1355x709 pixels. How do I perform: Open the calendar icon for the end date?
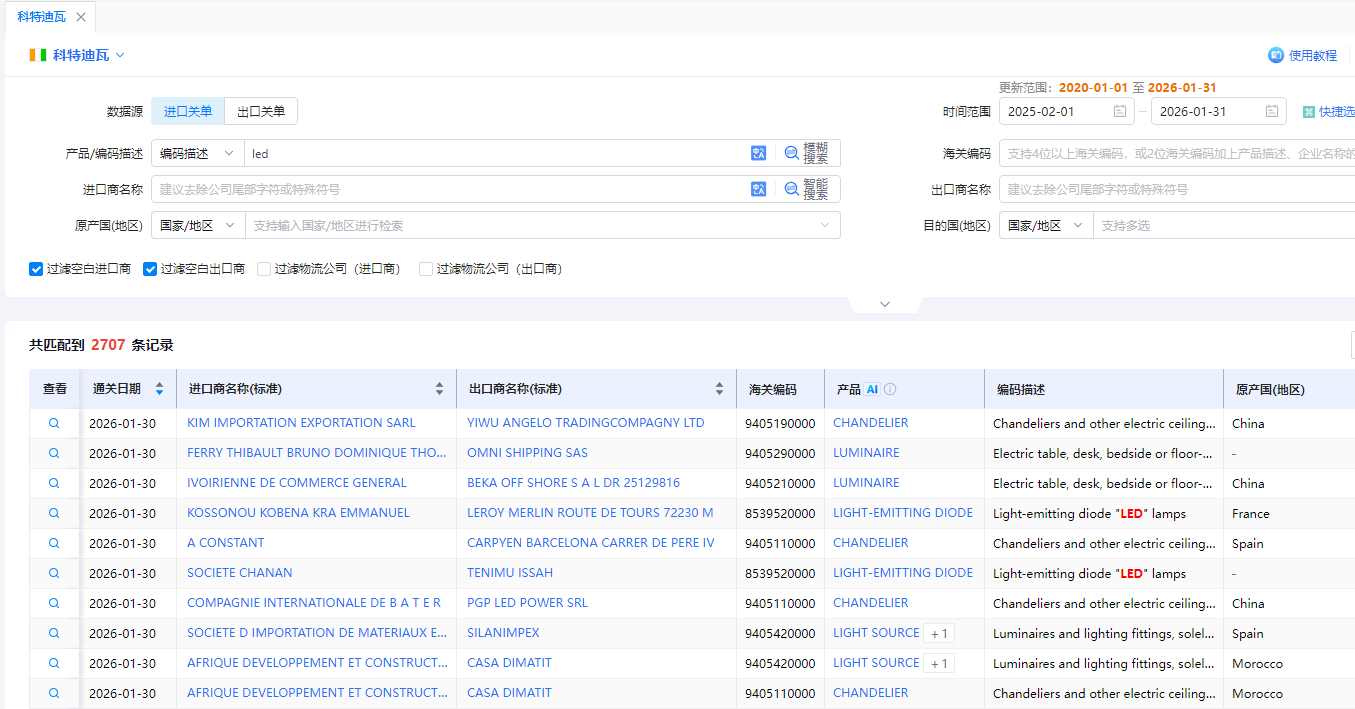pyautogui.click(x=1272, y=111)
